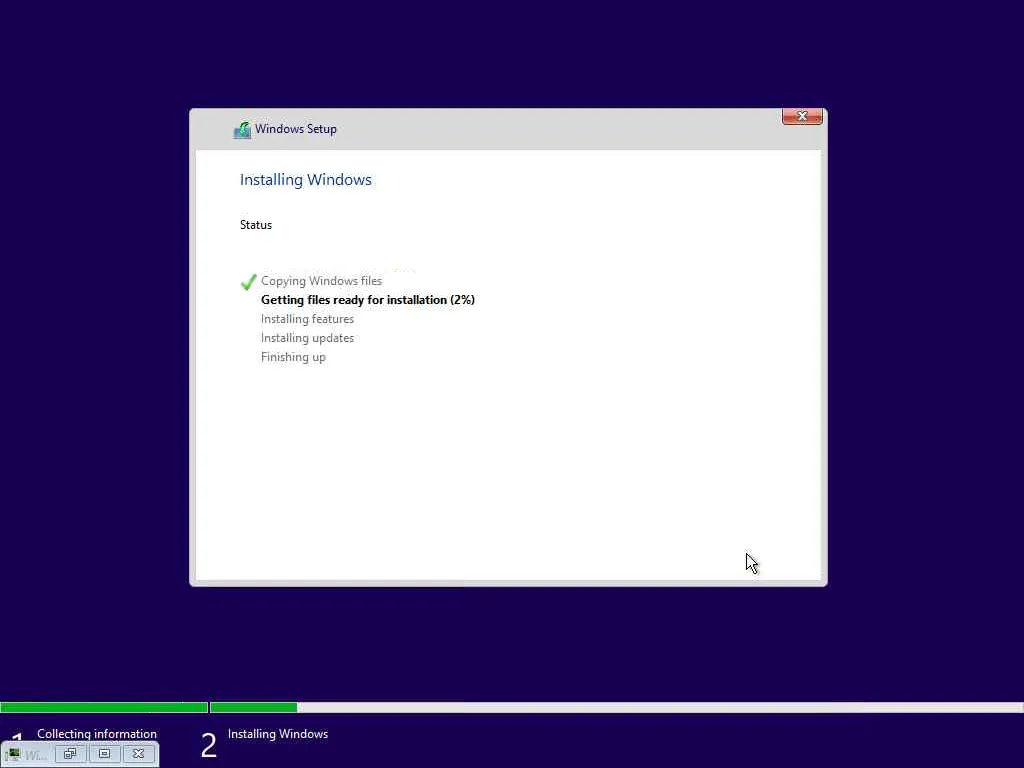This screenshot has height=768, width=1024.
Task: Click the green checkmark beside Copying Windows files
Action: click(x=248, y=281)
